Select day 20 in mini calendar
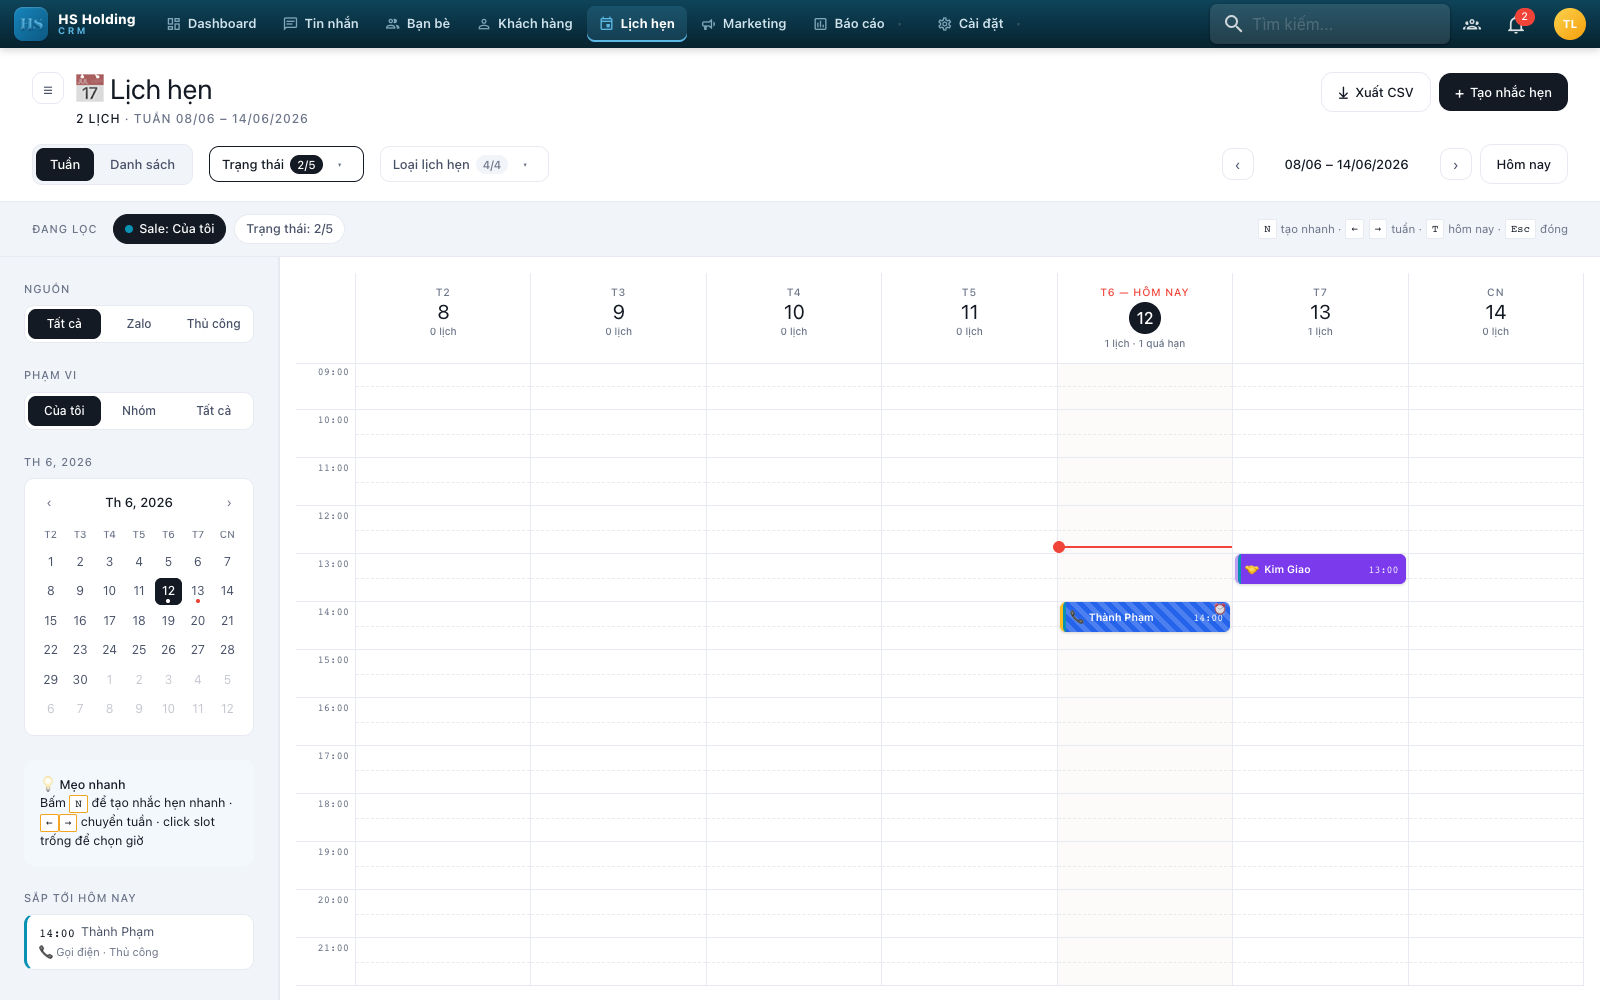The width and height of the screenshot is (1600, 1000). click(198, 621)
